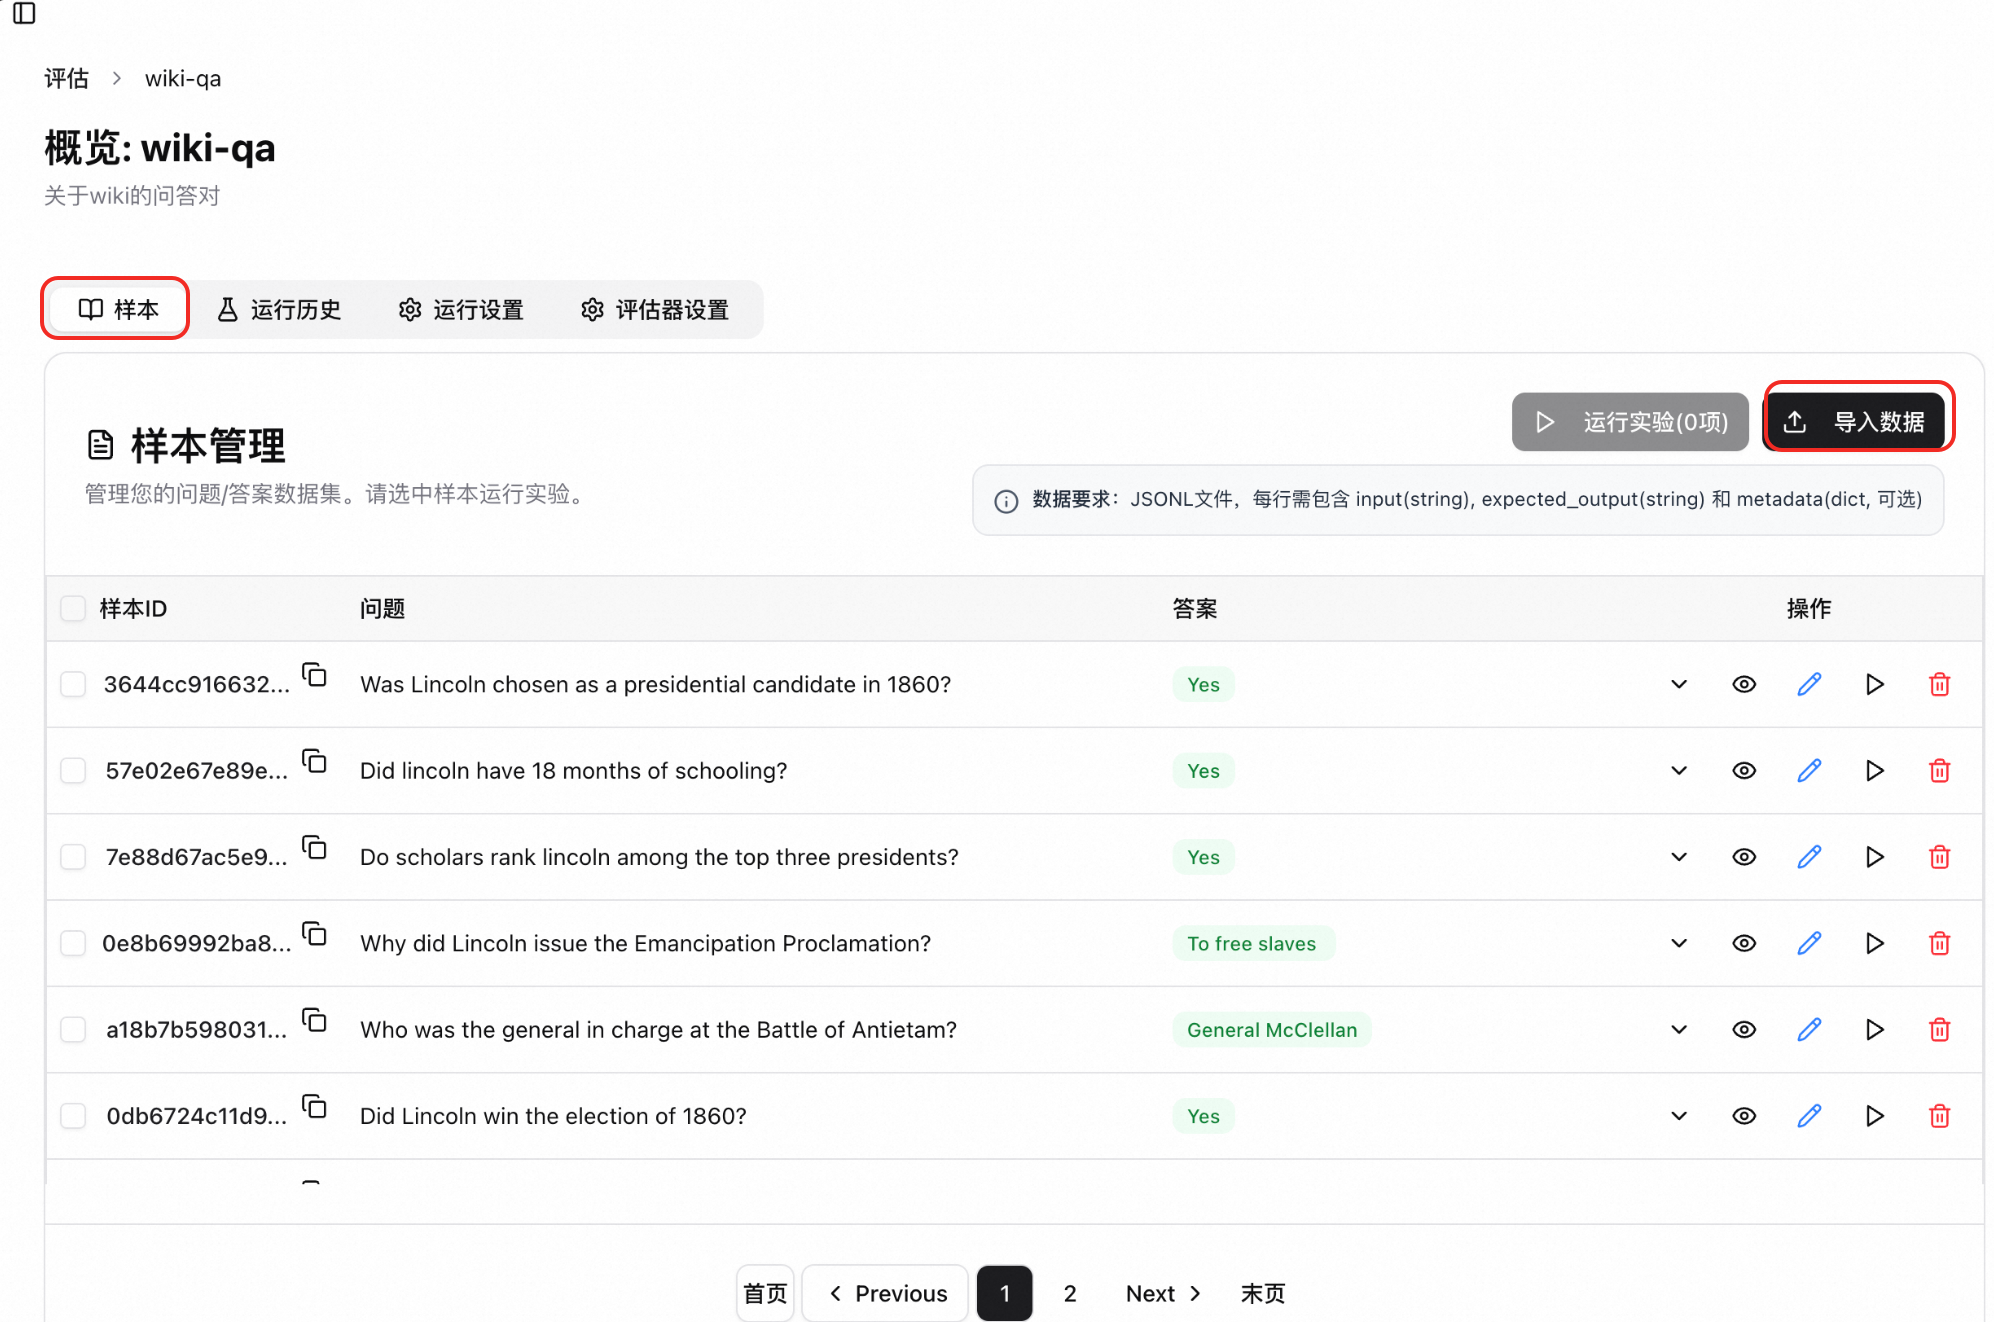1994x1322 pixels.
Task: Check the box for sample 57e02e67e89e
Action: click(73, 770)
